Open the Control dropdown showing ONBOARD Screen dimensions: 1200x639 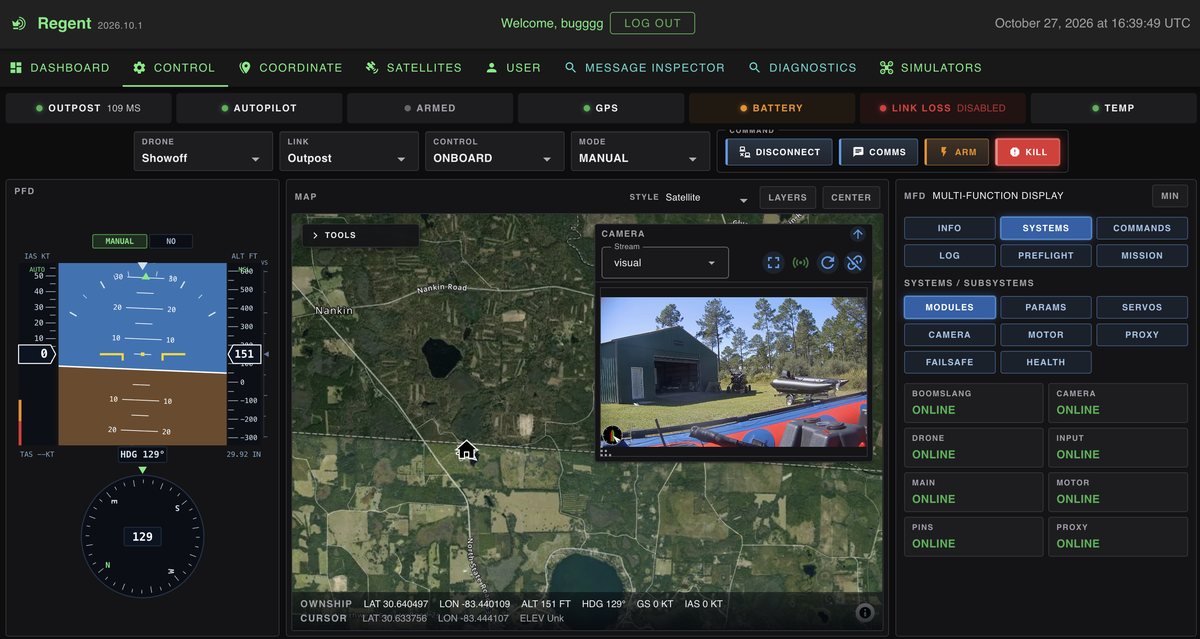494,151
